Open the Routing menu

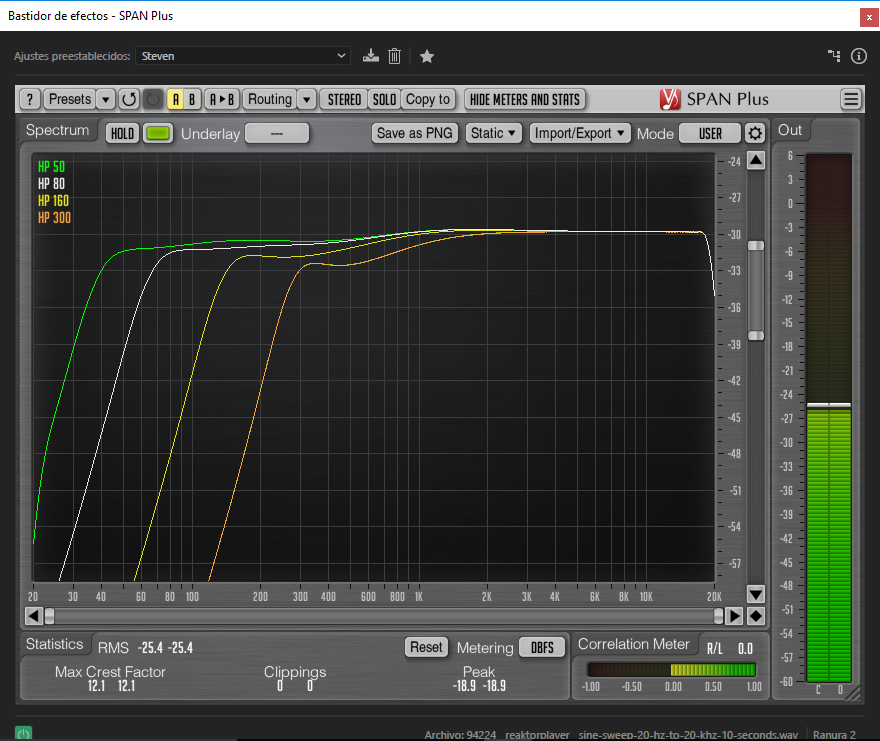coord(270,99)
